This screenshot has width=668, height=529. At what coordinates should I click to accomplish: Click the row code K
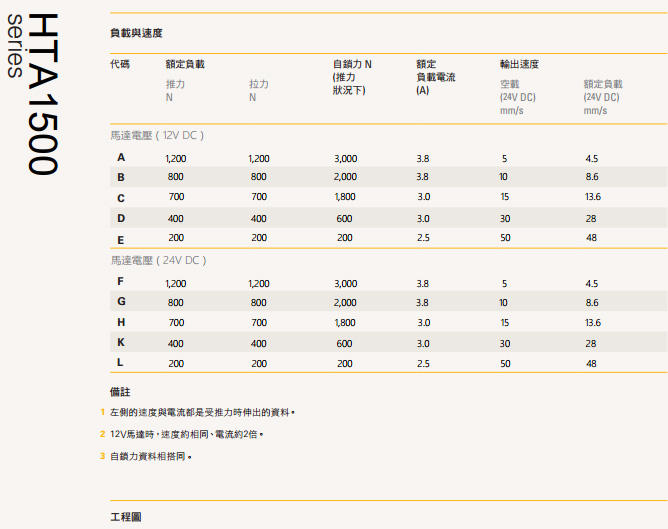(121, 342)
